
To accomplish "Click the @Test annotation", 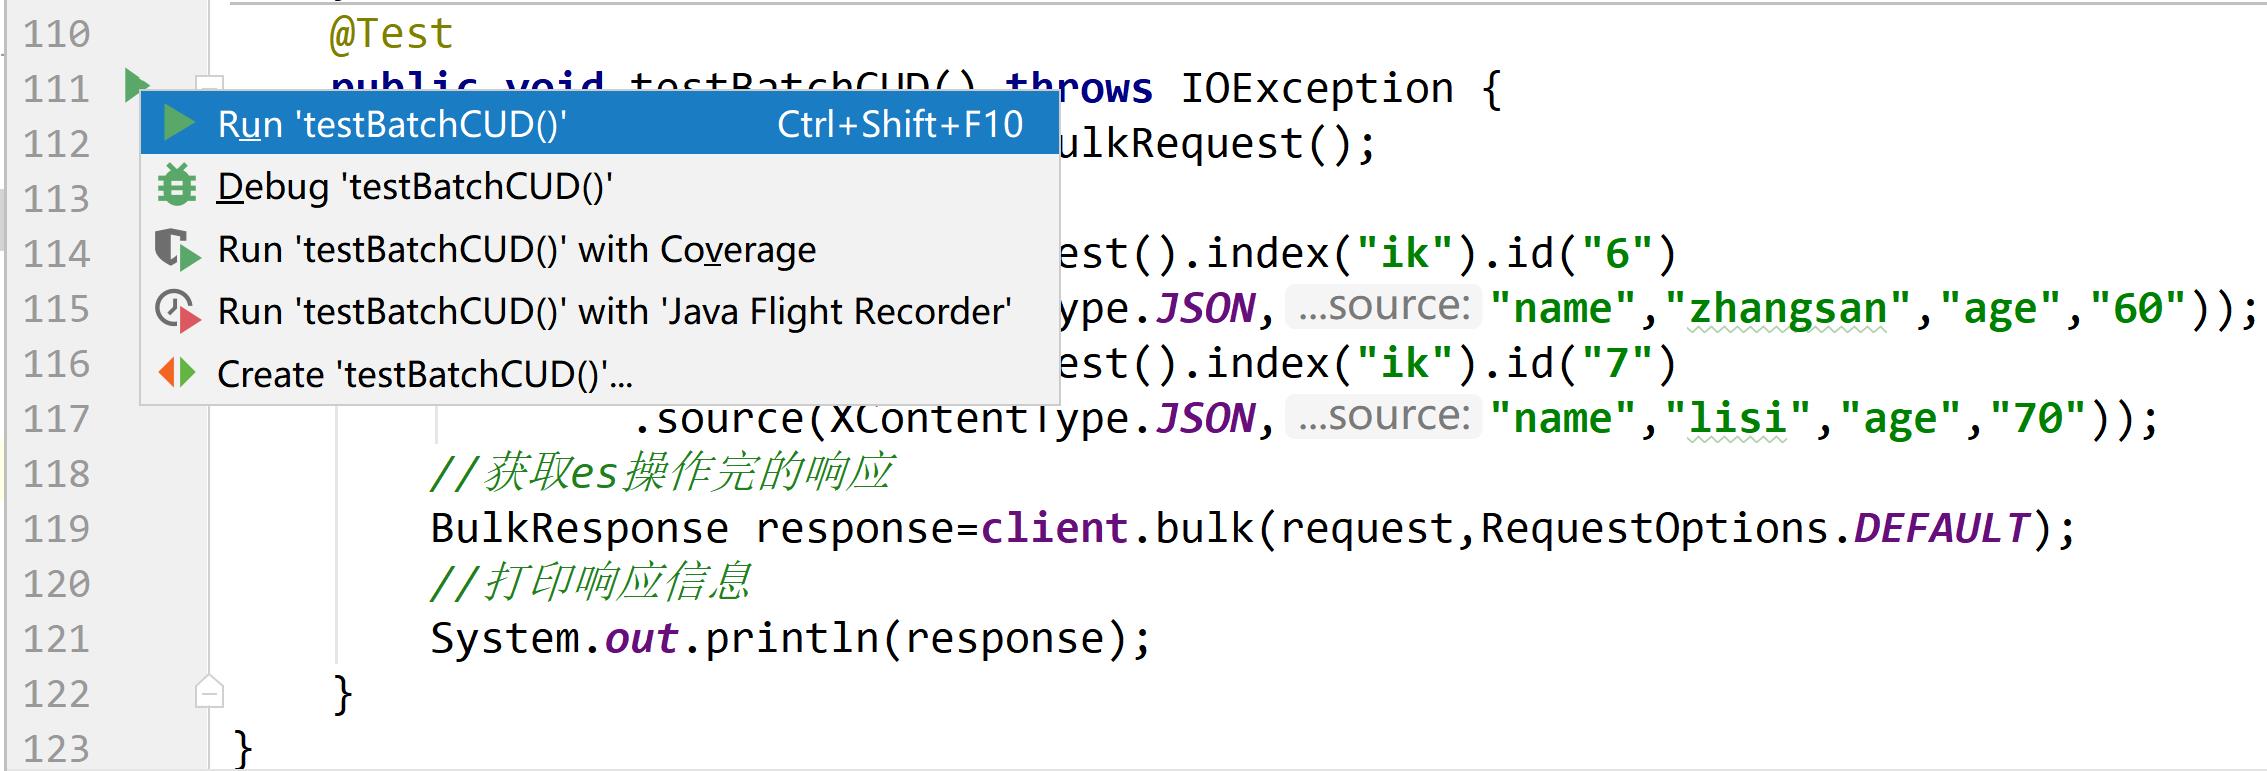I will click(x=391, y=35).
